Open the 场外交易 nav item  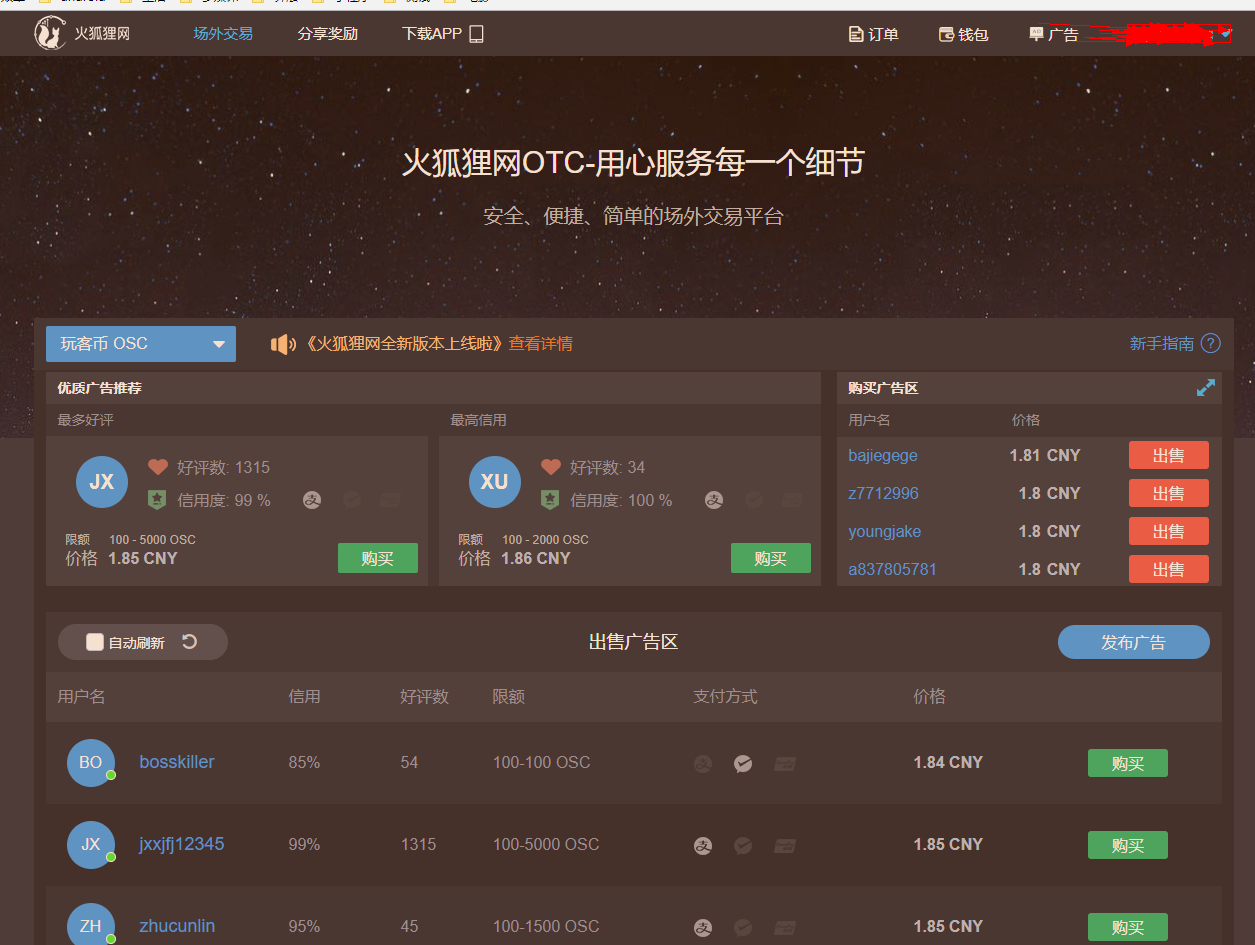click(223, 34)
